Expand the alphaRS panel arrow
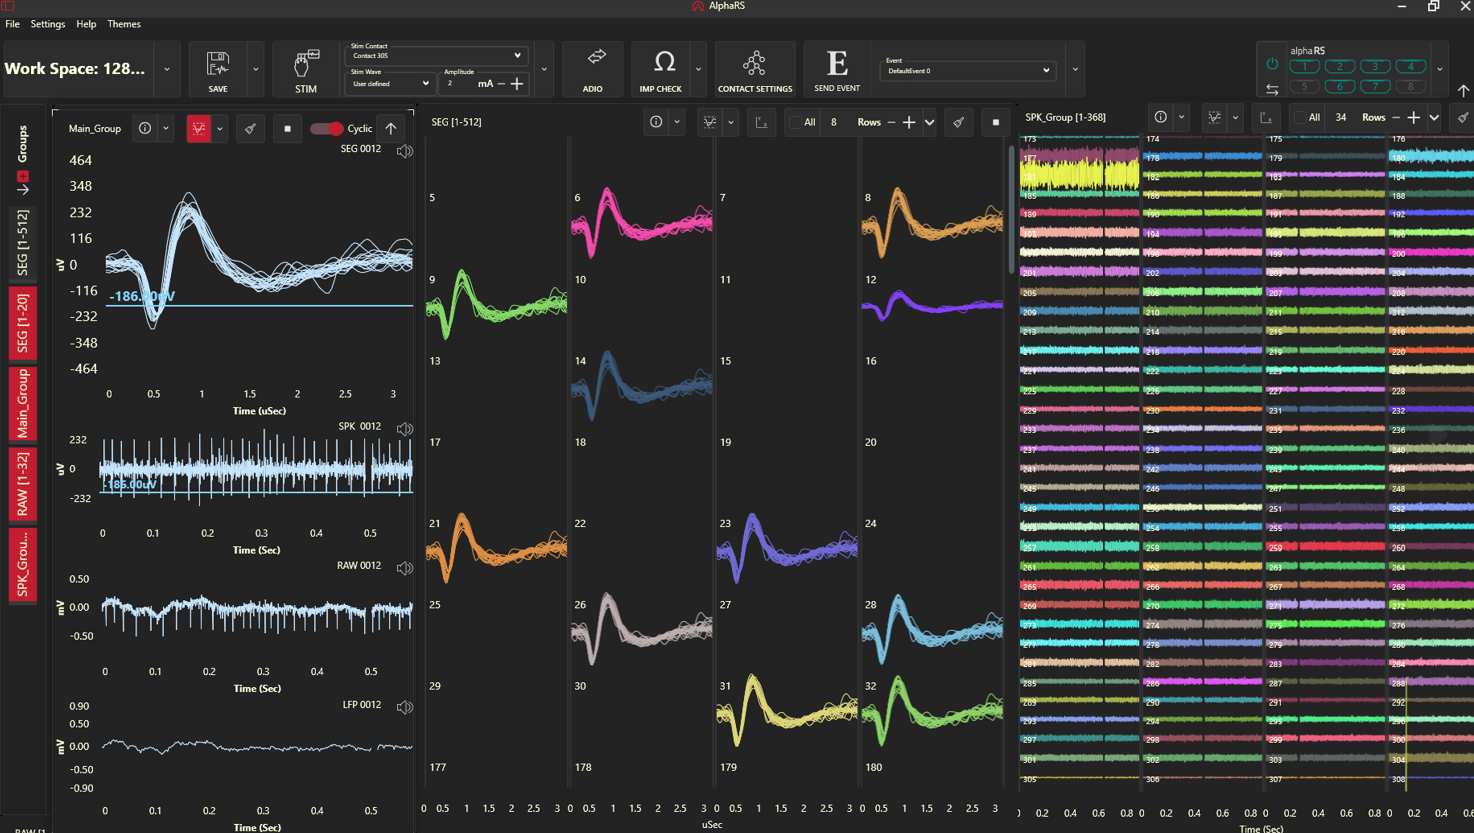Image resolution: width=1474 pixels, height=833 pixels. click(x=1440, y=69)
